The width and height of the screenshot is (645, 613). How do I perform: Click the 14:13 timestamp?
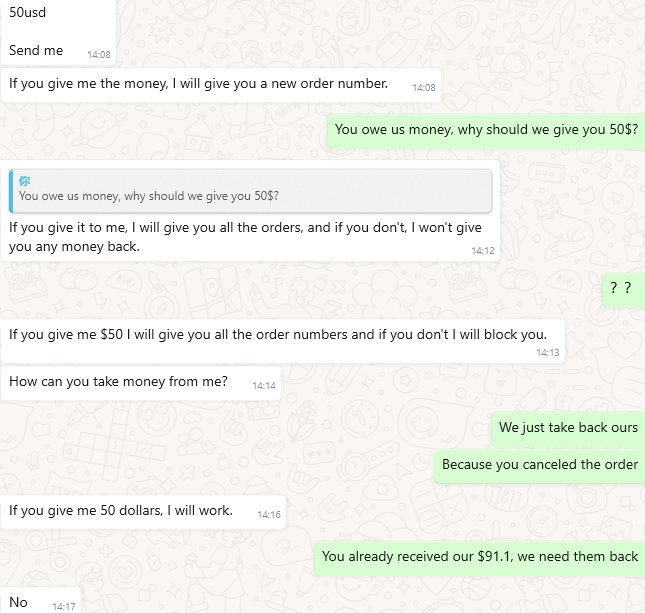click(x=548, y=353)
